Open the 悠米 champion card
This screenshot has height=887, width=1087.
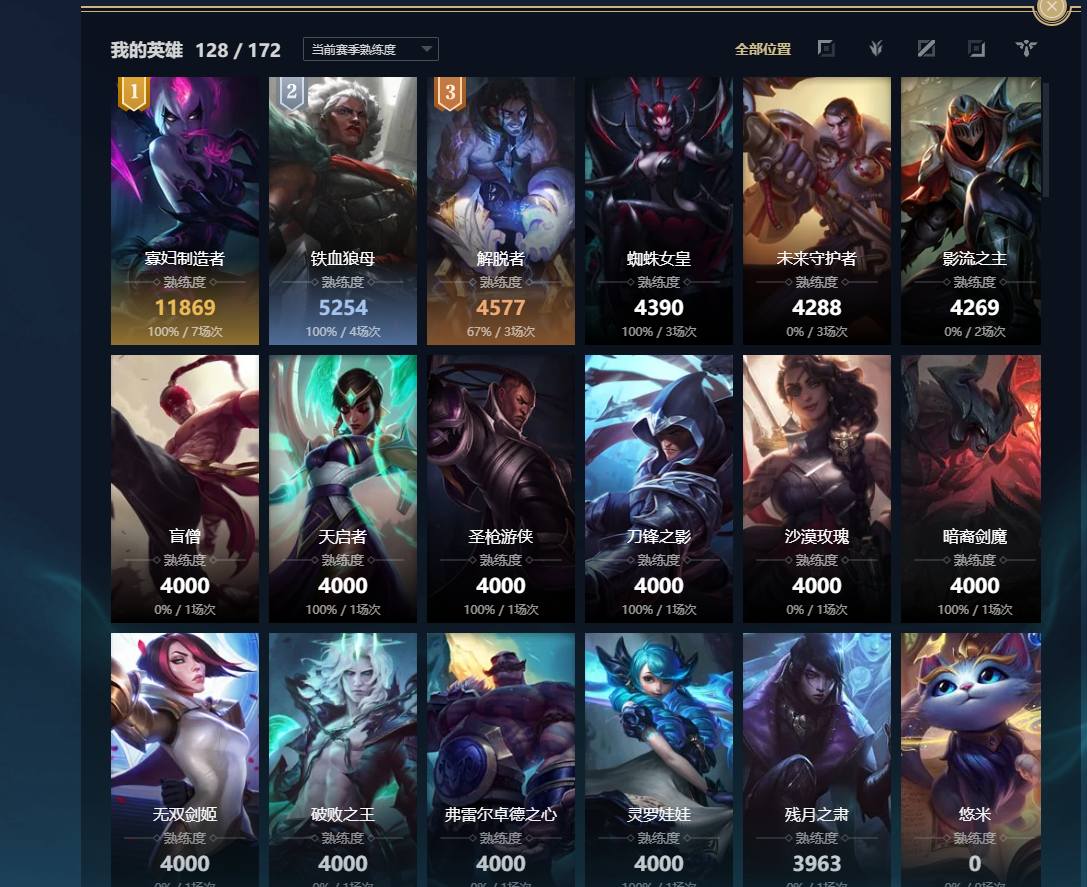point(971,759)
